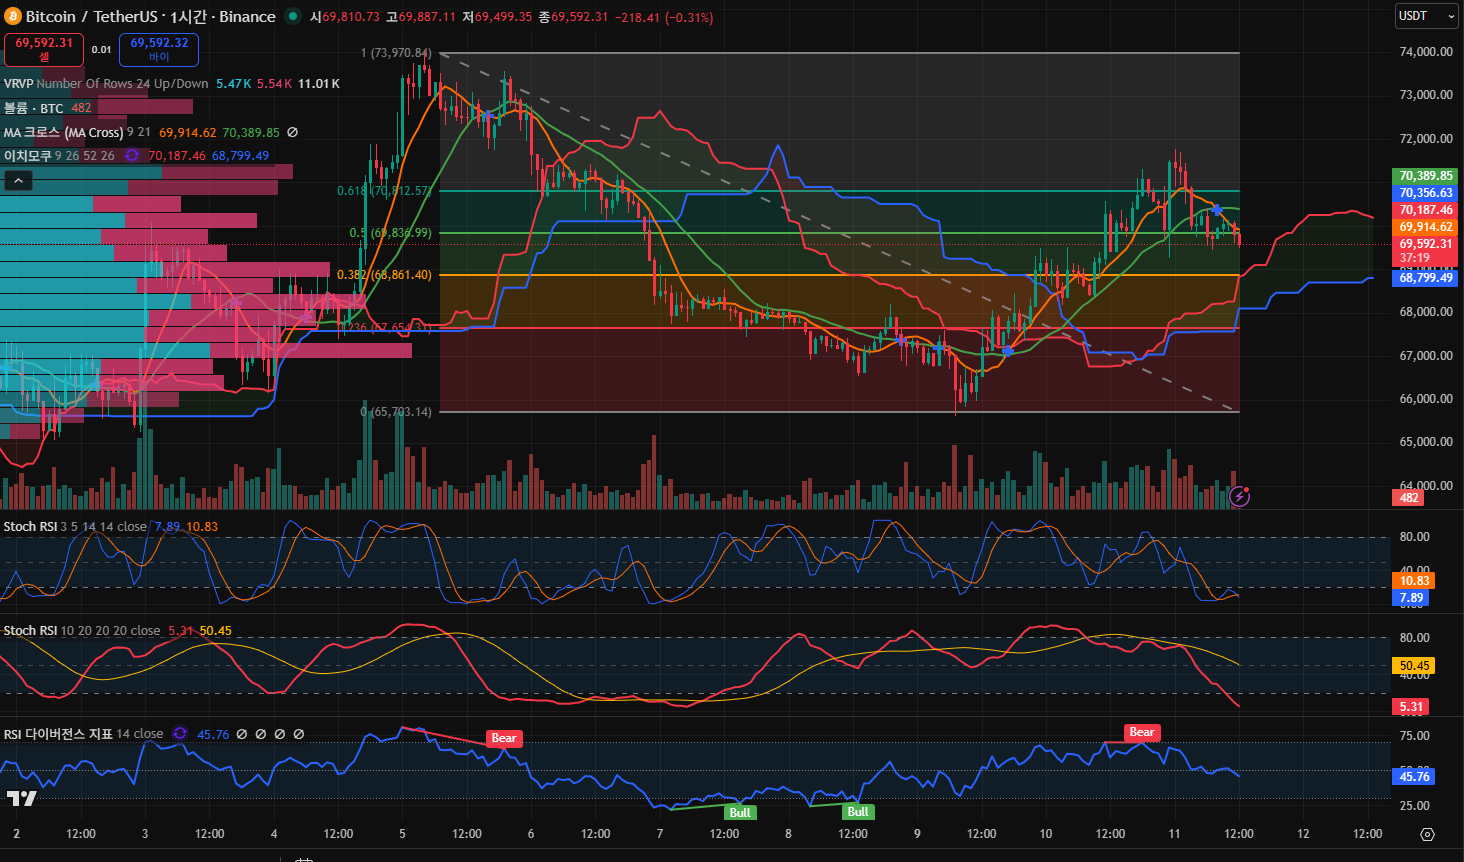Click the green market status dot
The width and height of the screenshot is (1464, 862).
292,16
